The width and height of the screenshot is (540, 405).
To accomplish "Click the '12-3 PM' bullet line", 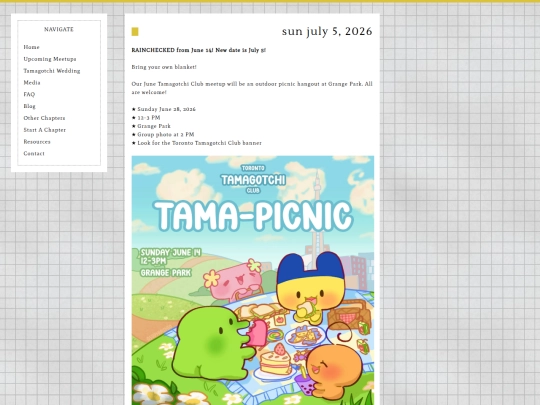I will (146, 118).
